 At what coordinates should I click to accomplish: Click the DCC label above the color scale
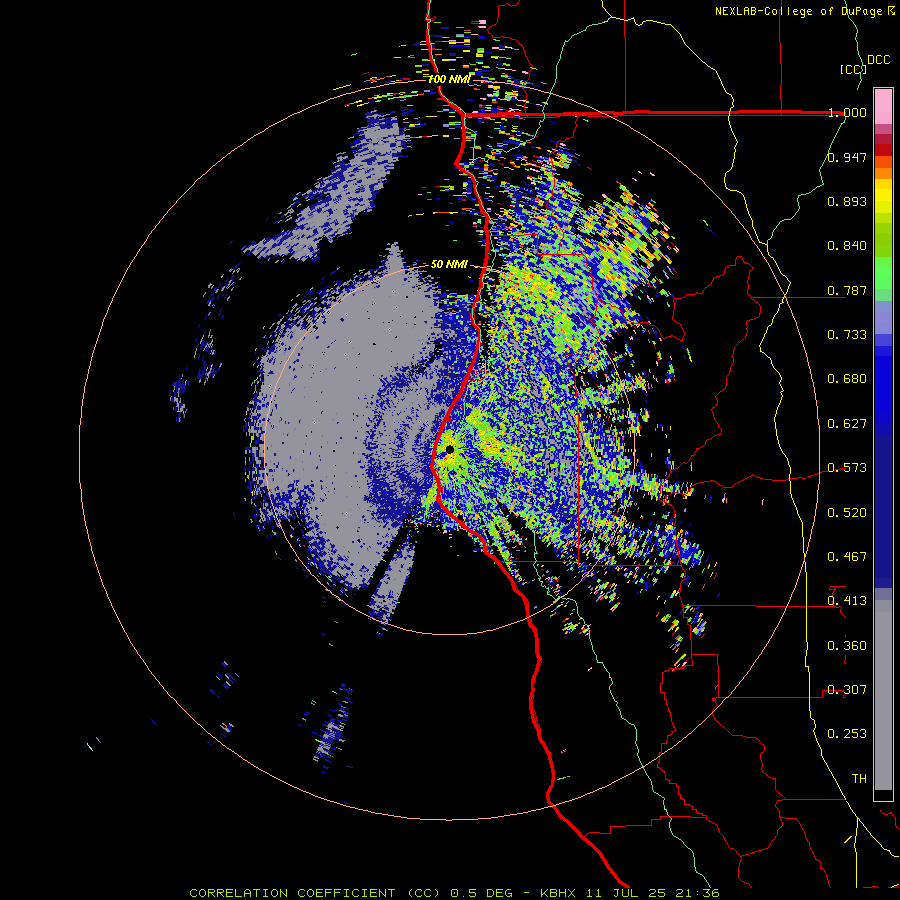coord(878,60)
